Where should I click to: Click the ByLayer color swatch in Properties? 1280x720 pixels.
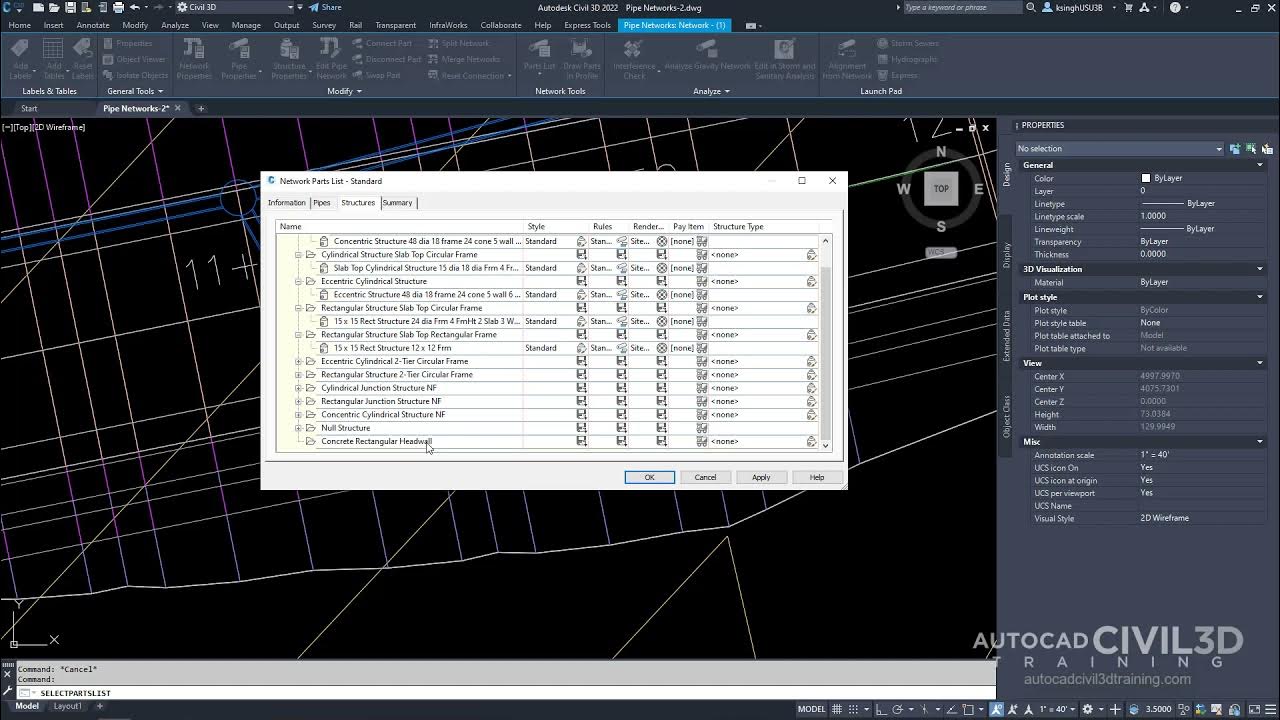tap(1146, 178)
